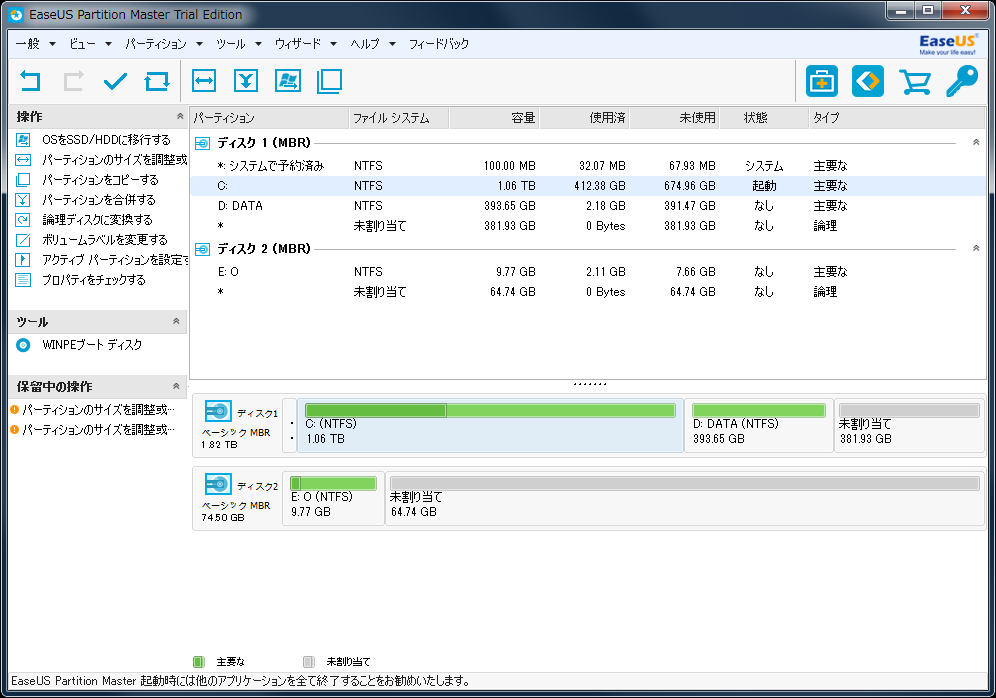Collapse ディスク 1 (MBR) group
The image size is (996, 698).
click(x=976, y=142)
